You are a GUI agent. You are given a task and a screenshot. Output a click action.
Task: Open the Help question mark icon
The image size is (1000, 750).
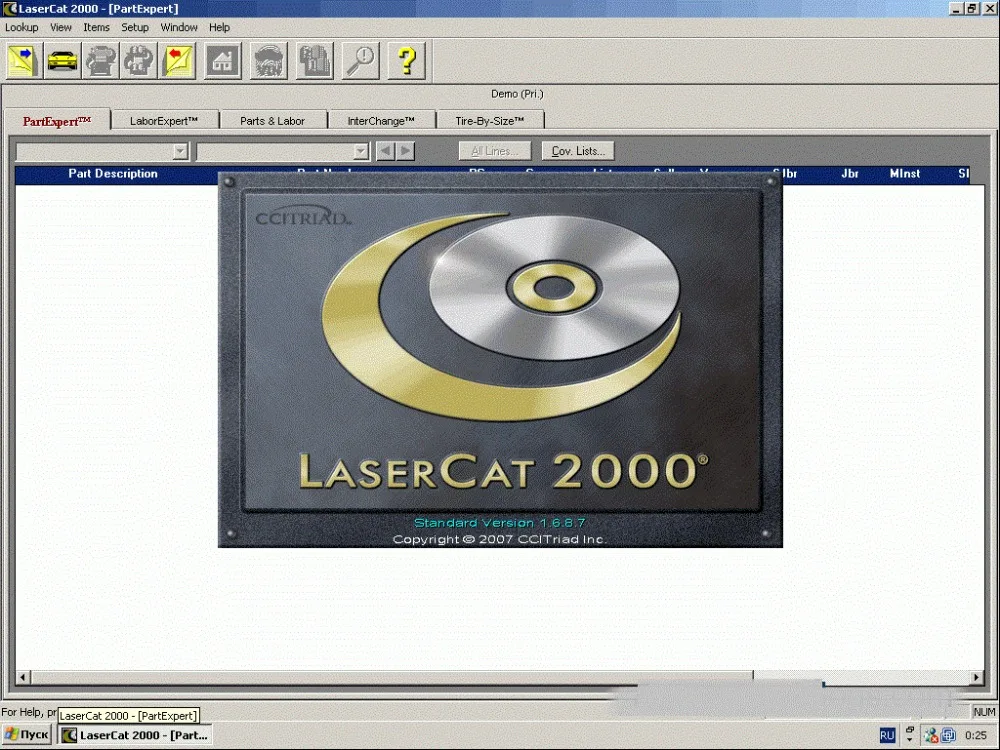pyautogui.click(x=406, y=60)
